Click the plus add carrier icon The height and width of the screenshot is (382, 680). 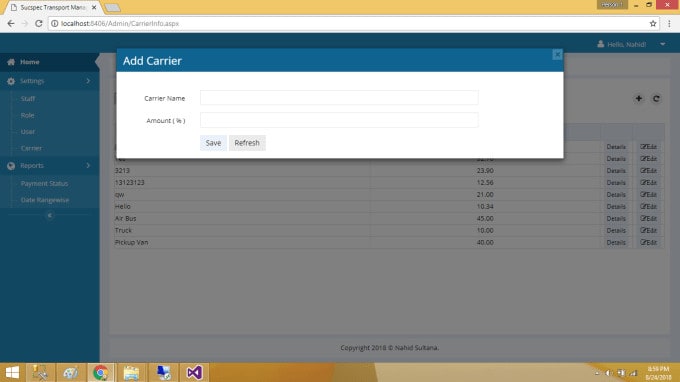638,99
